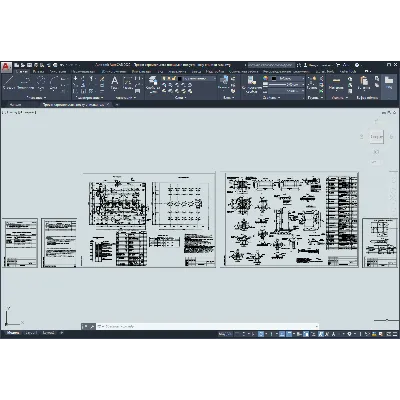Select the large Text tool
Viewport: 400px width, 400px height.
pyautogui.click(x=114, y=83)
